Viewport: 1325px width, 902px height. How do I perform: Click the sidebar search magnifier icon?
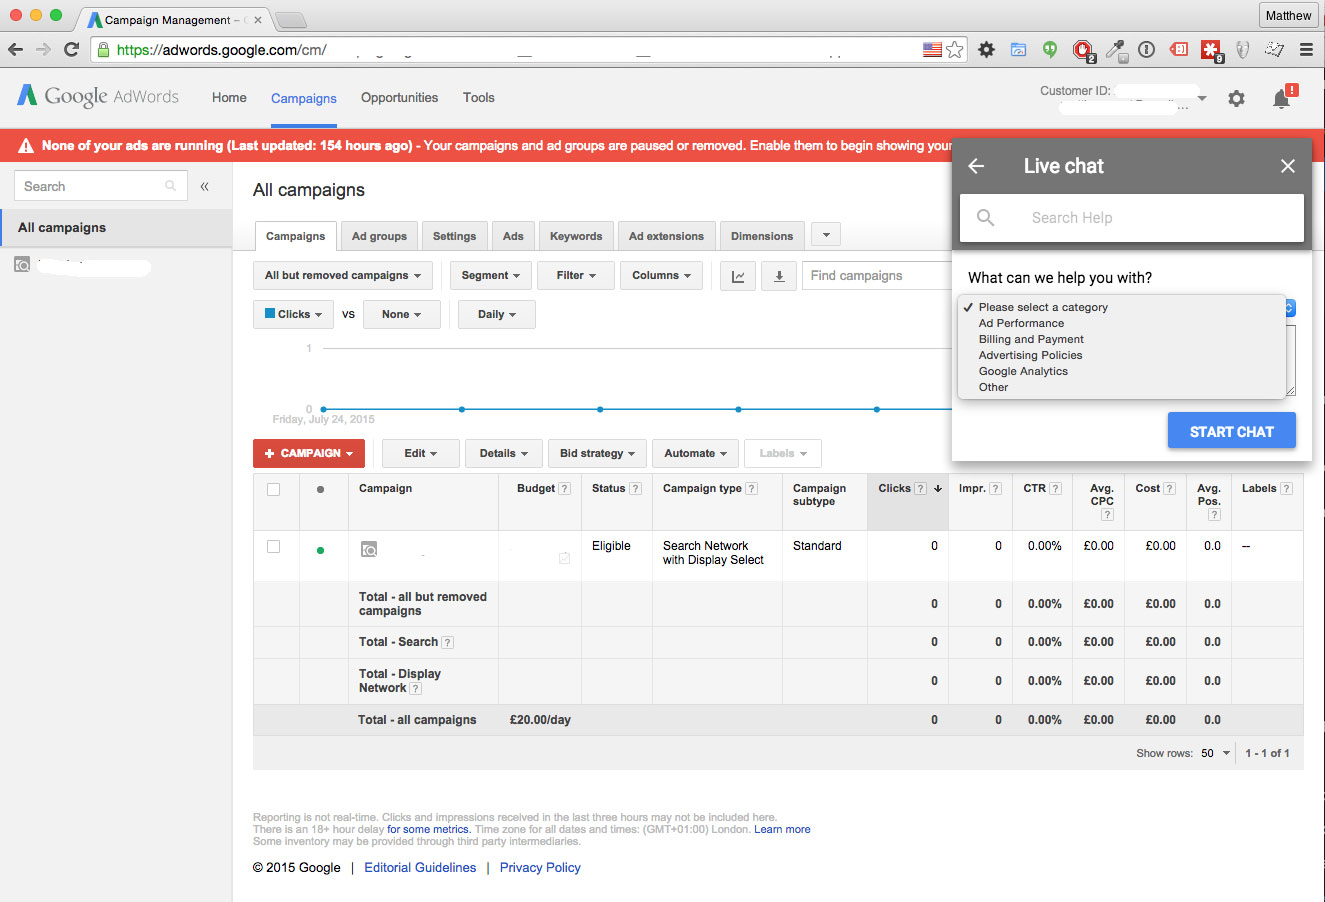(x=171, y=186)
